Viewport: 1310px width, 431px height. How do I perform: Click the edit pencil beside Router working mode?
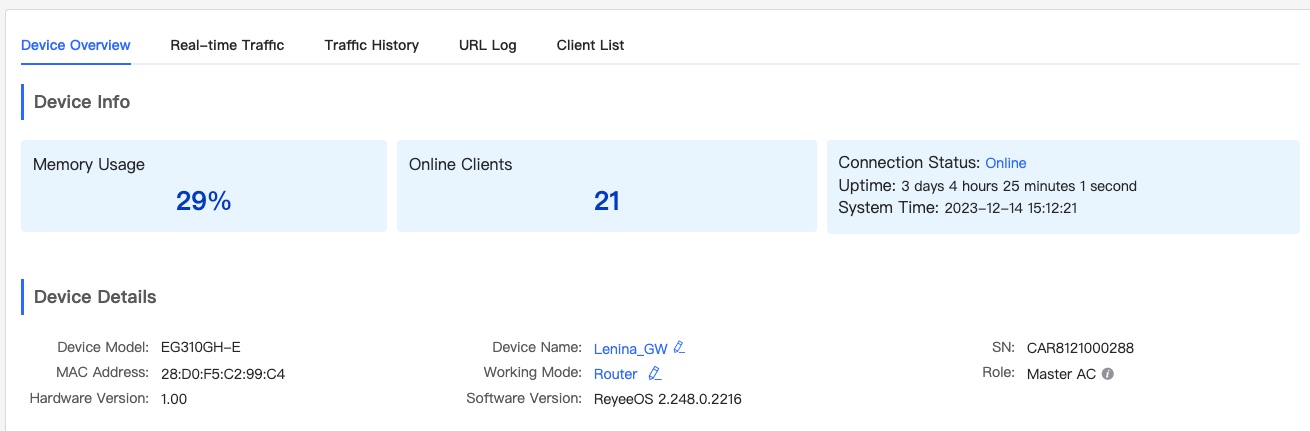pos(655,374)
